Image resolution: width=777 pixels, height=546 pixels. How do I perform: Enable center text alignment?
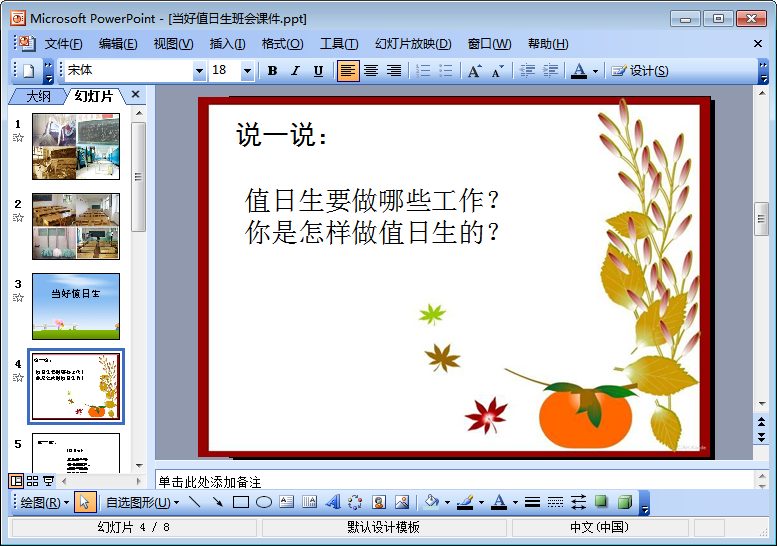371,71
